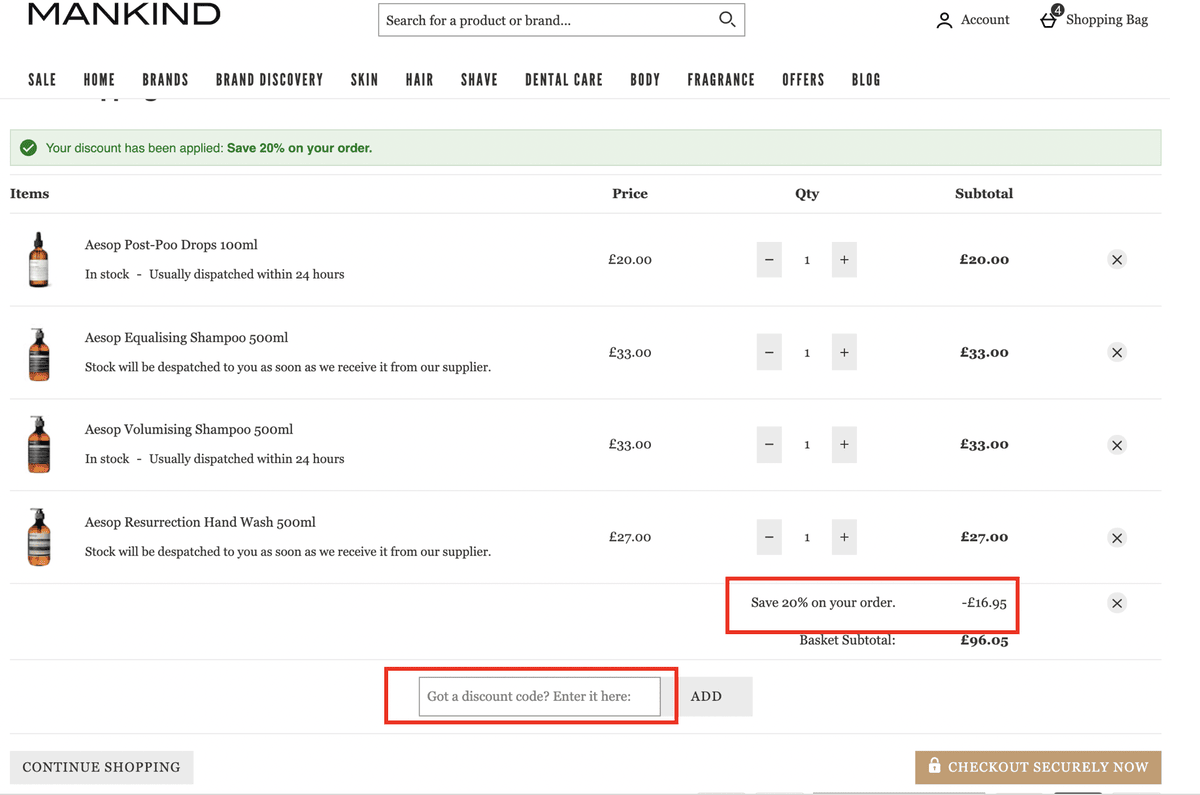Increase quantity of Aesop Resurrection Hand Wash

844,537
